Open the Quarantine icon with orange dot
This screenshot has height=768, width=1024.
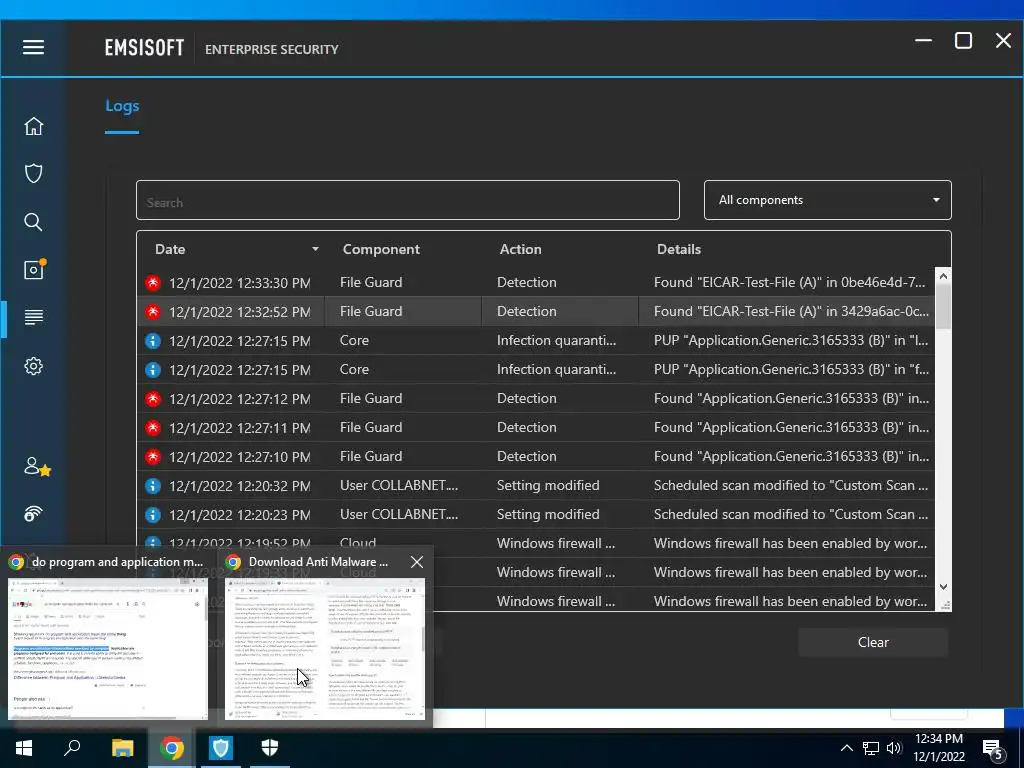34,268
